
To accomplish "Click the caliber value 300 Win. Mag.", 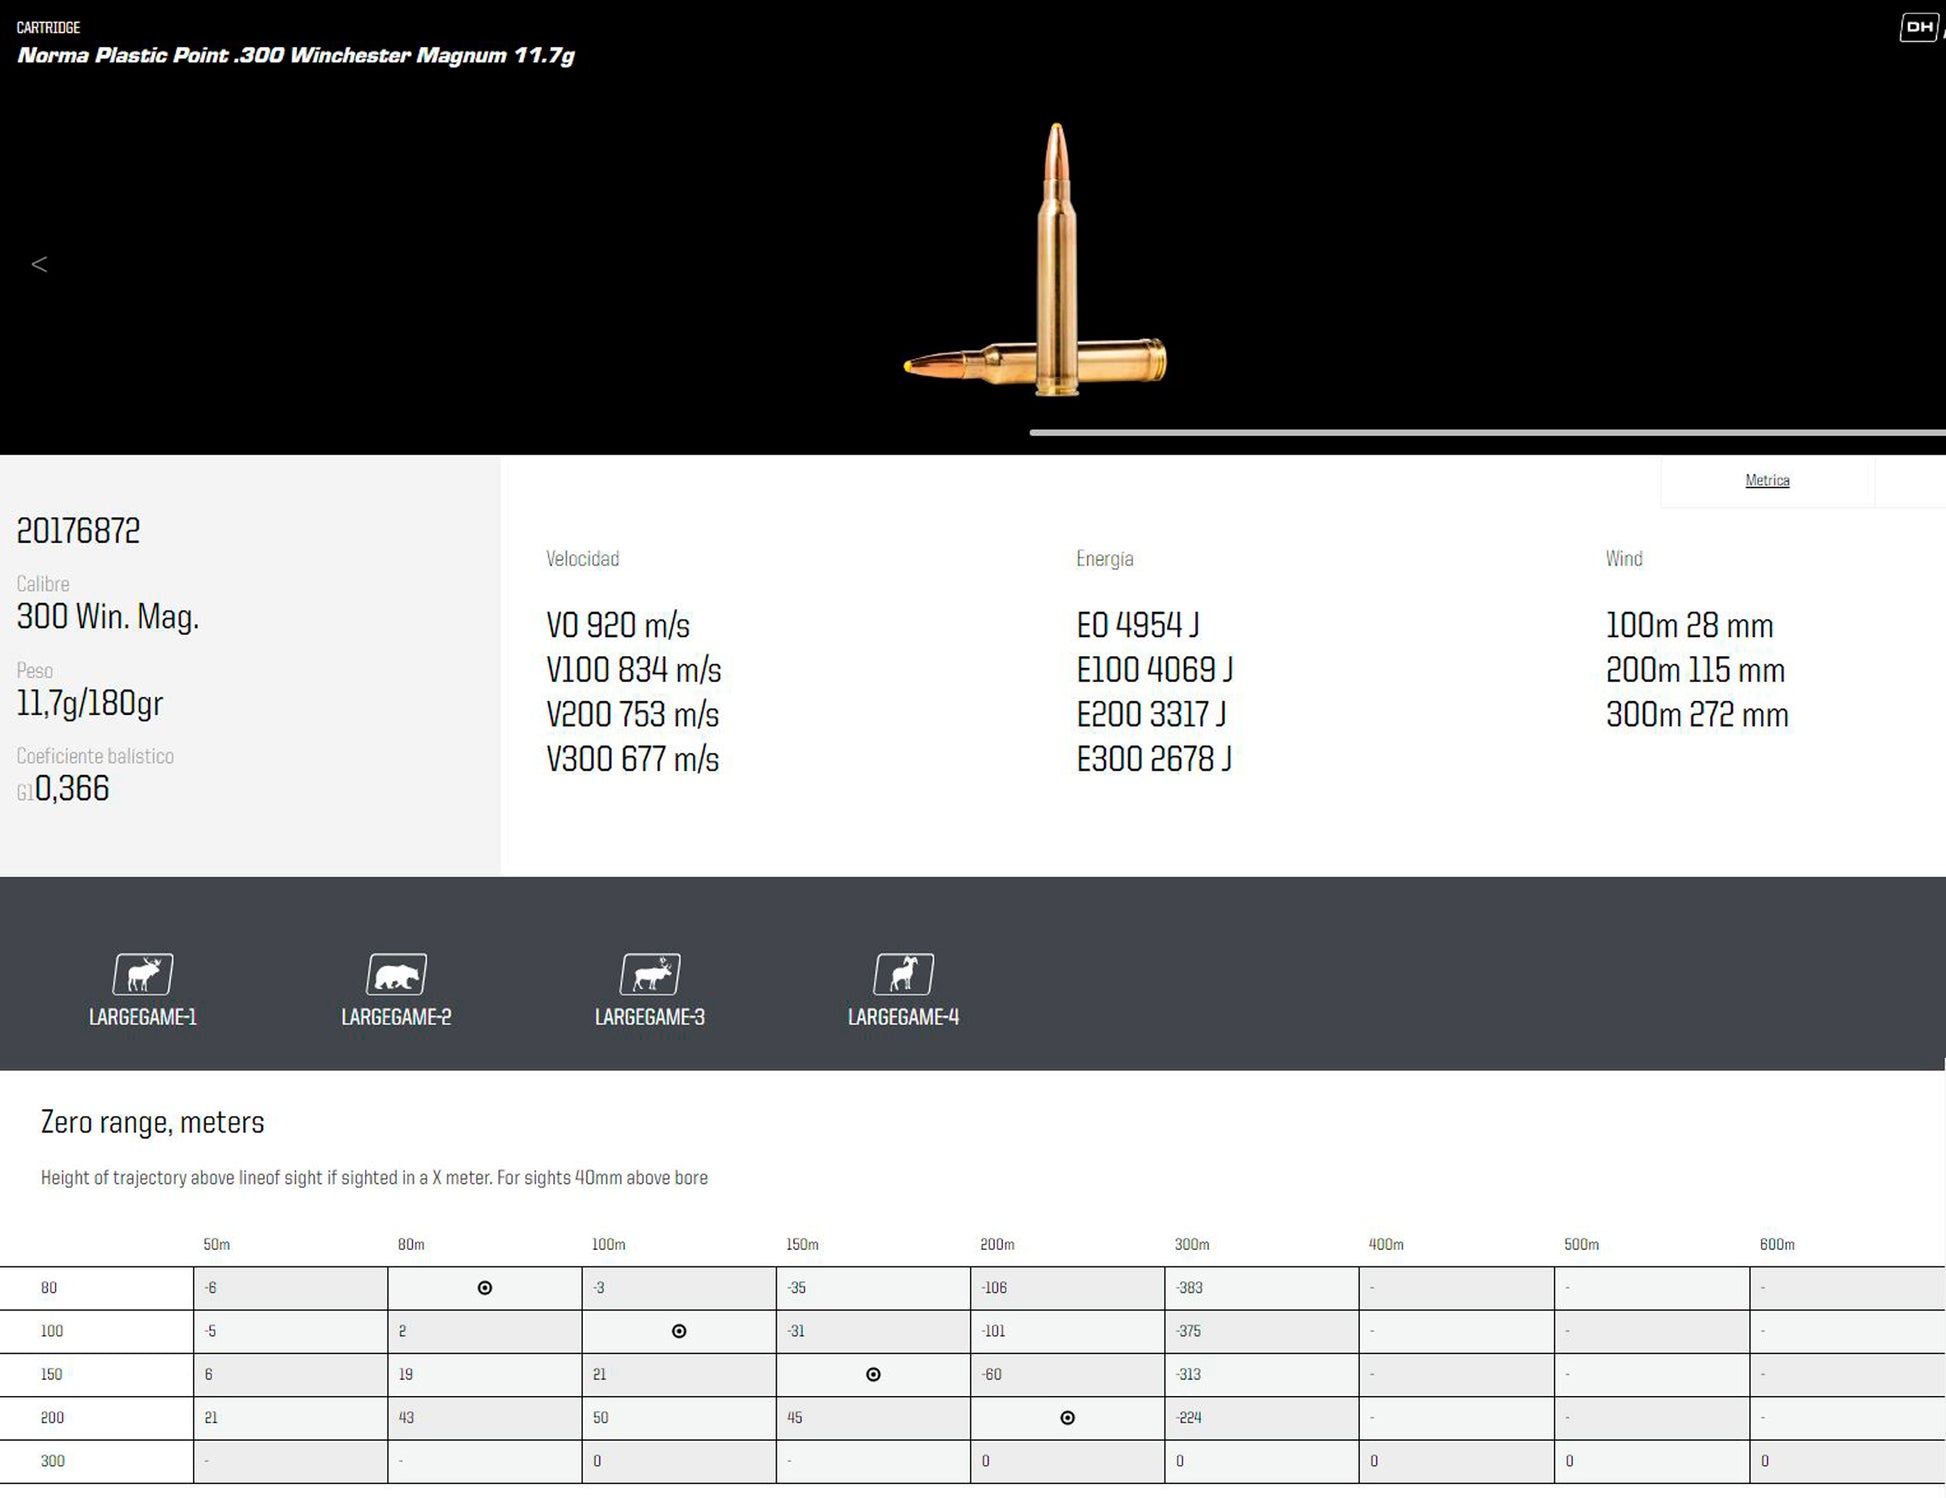I will [x=108, y=617].
